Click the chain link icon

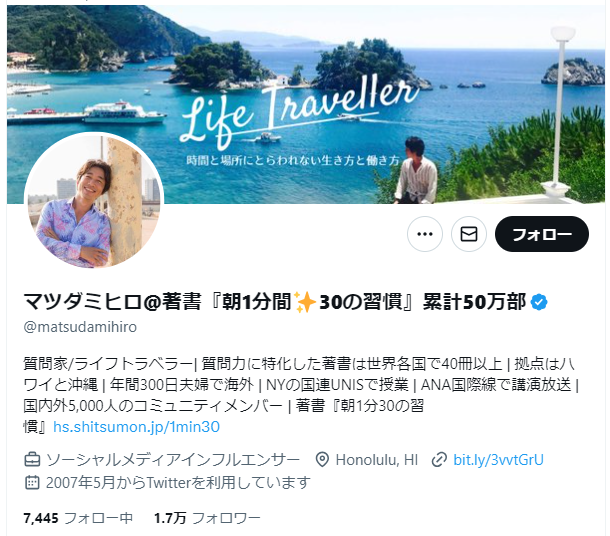[x=439, y=460]
